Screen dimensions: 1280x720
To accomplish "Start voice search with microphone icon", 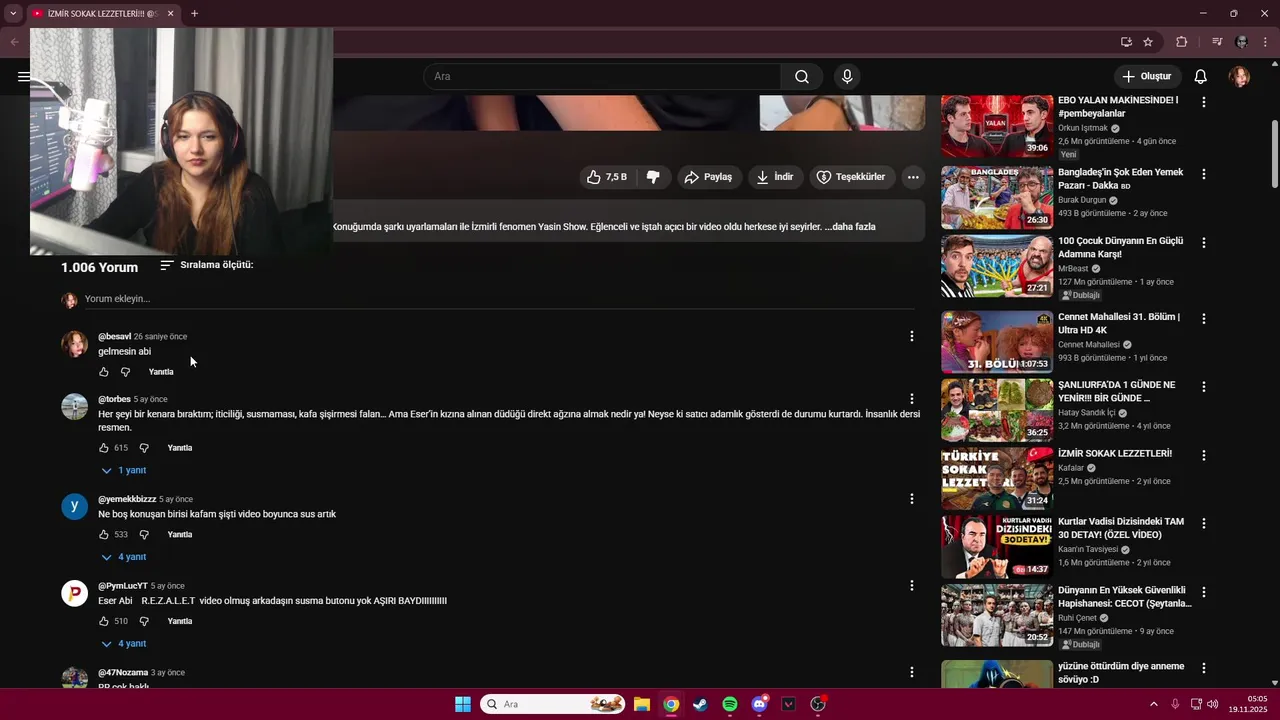I will click(847, 77).
